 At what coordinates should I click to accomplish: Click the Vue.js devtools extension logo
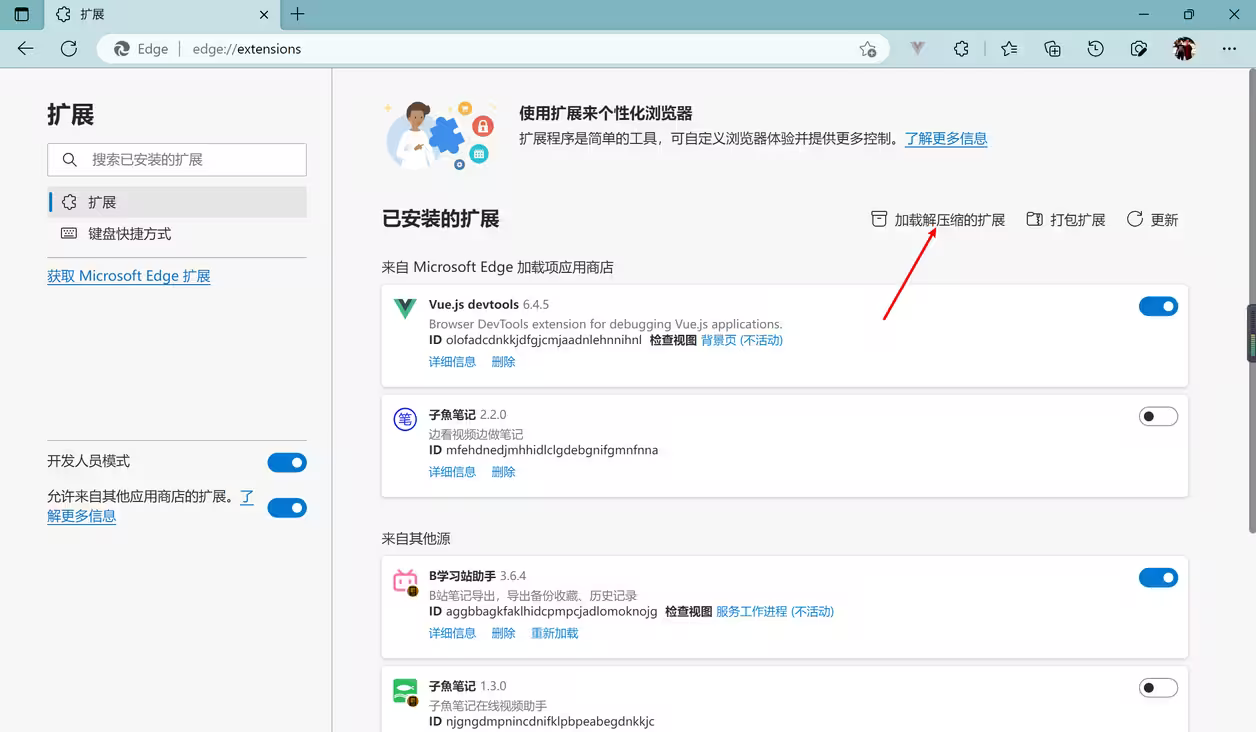tap(405, 308)
